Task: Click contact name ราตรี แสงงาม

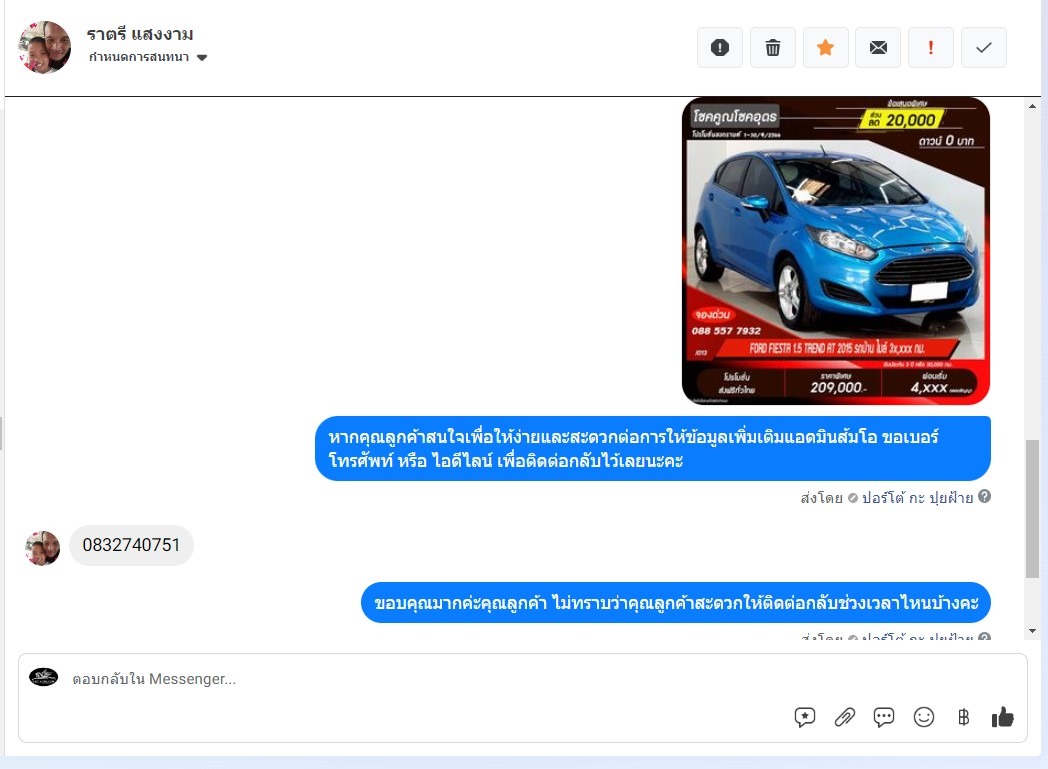Action: coord(140,34)
